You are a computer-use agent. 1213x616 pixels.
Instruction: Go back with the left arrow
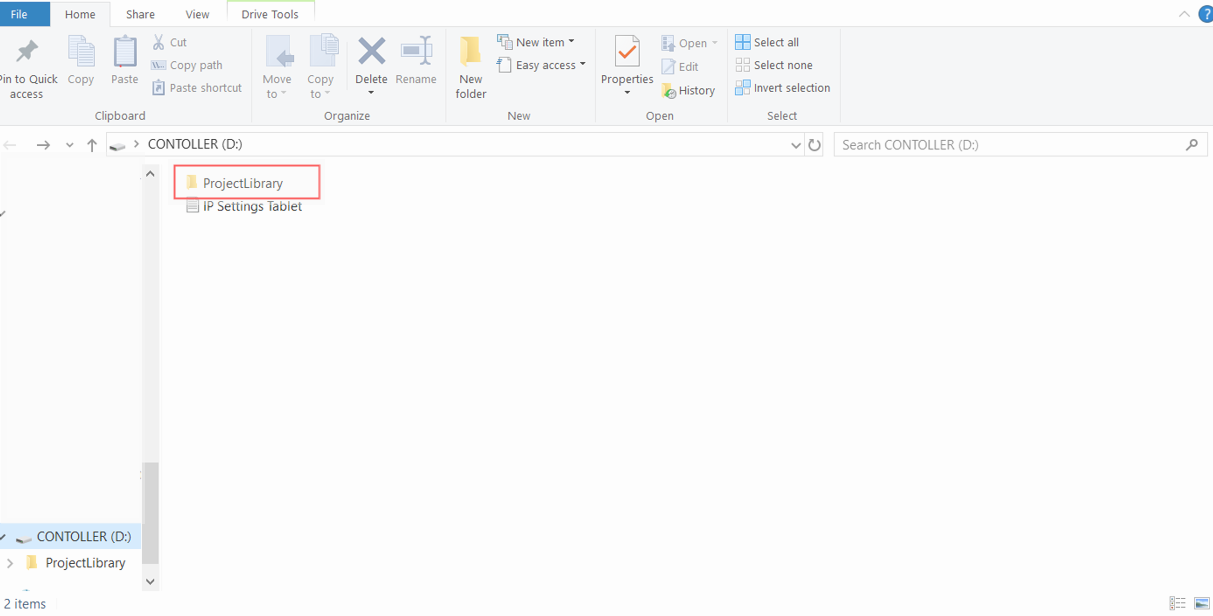[x=11, y=145]
